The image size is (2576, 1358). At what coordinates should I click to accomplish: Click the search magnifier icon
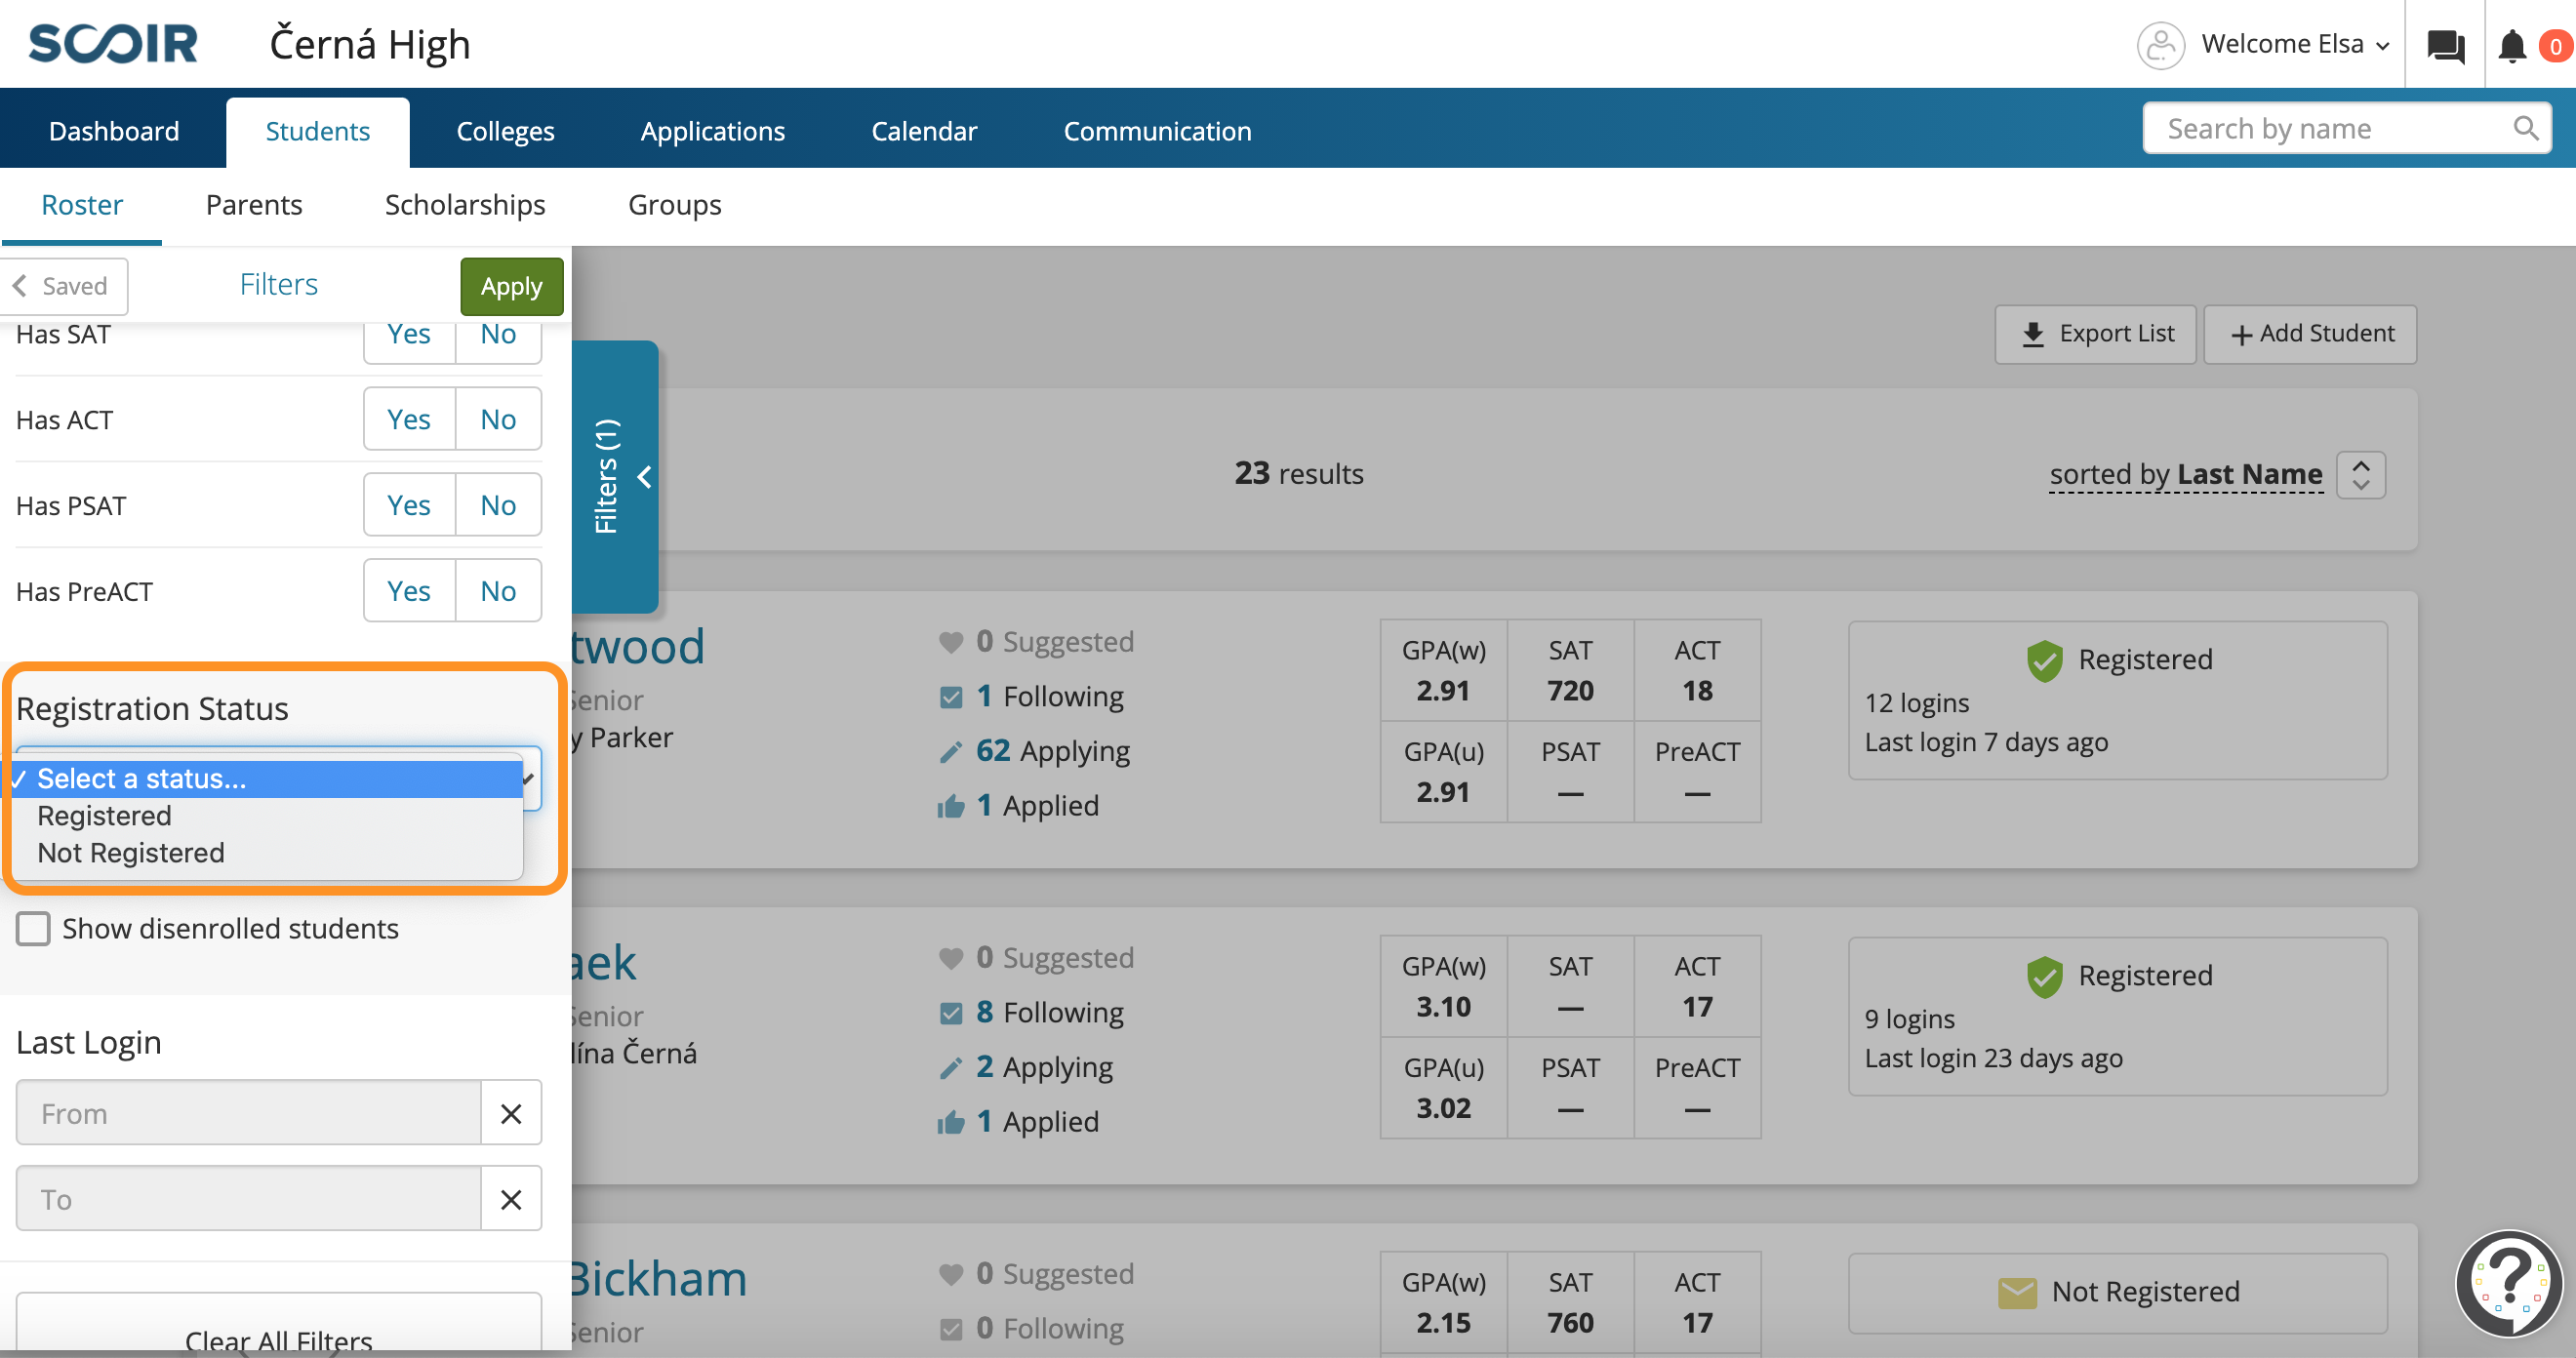[2525, 128]
